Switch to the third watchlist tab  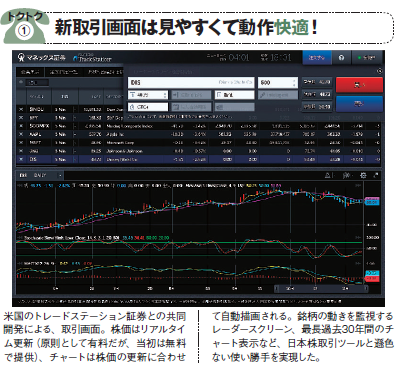104,72
